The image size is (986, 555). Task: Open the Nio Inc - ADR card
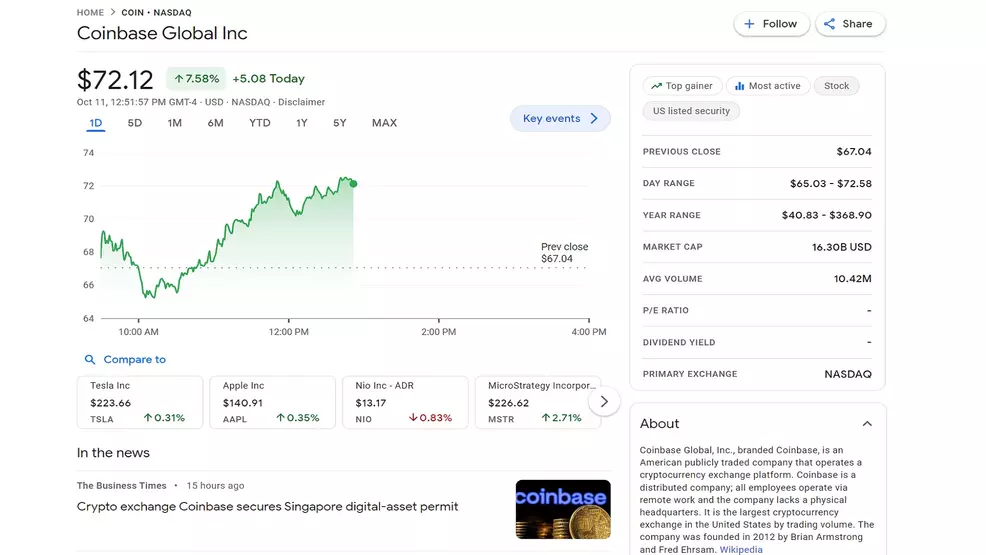pos(405,402)
